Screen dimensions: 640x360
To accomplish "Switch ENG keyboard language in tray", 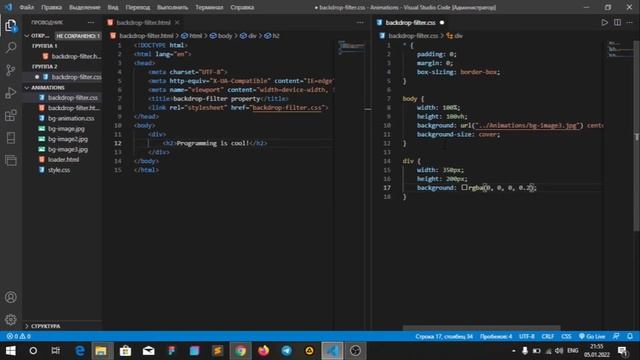I will pos(573,351).
